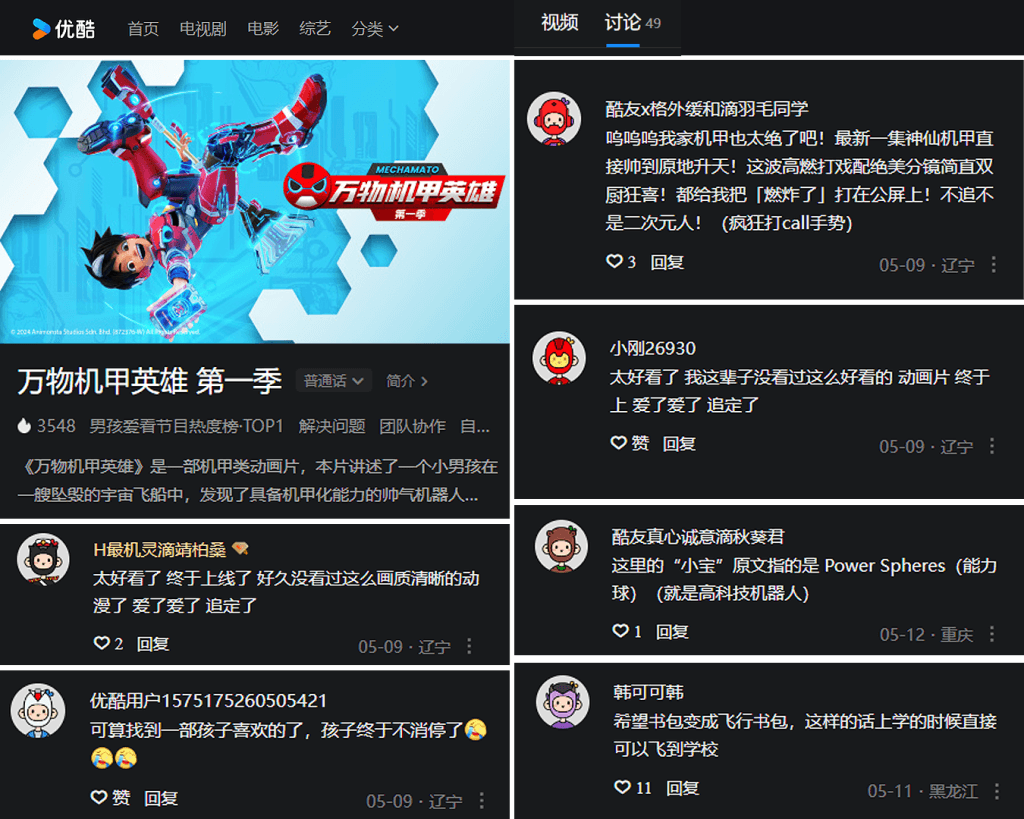This screenshot has height=819, width=1024.
Task: Click the flame popularity icon beside 3548
Action: pyautogui.click(x=24, y=426)
